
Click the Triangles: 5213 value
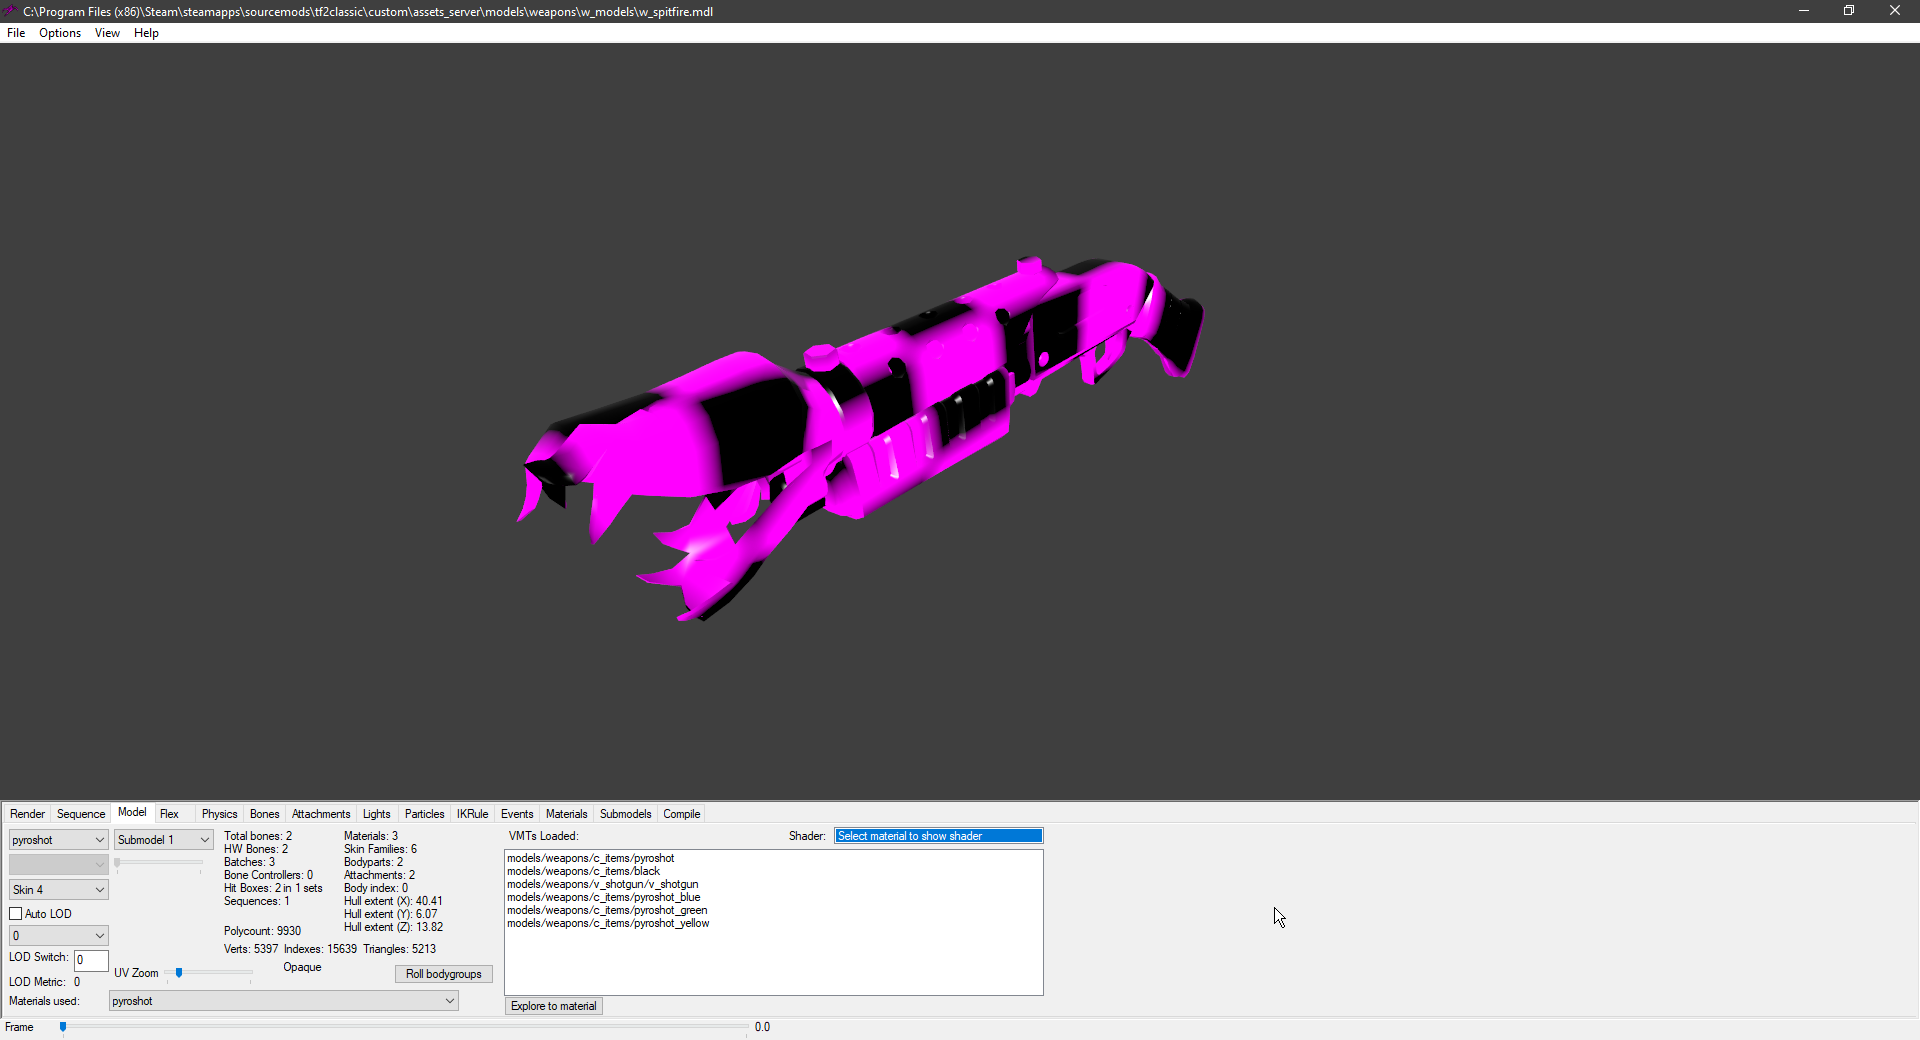click(x=399, y=949)
